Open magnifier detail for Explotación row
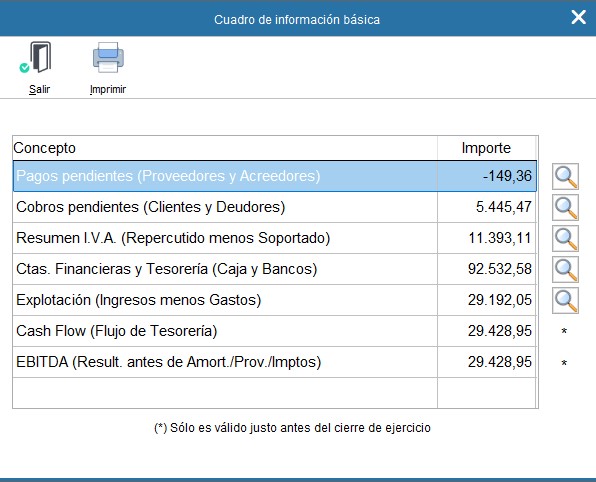The height and width of the screenshot is (482, 596). pos(565,300)
